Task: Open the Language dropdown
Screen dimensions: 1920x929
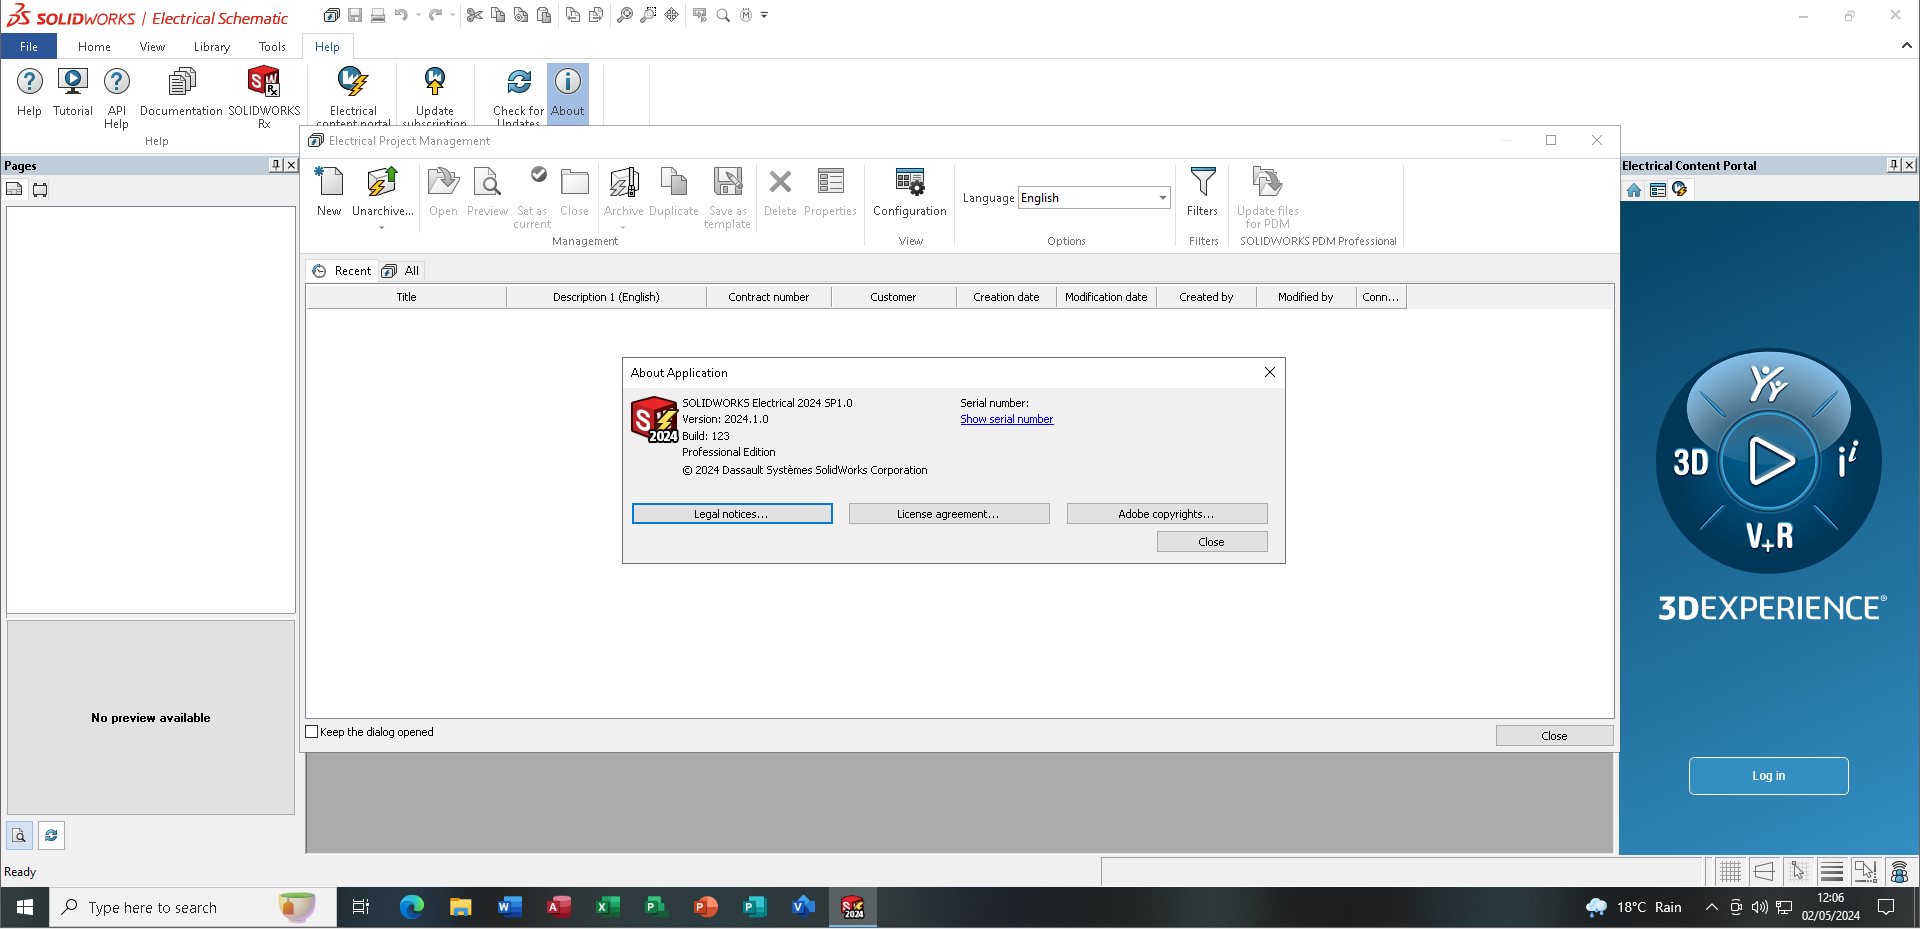Action: [x=1163, y=198]
